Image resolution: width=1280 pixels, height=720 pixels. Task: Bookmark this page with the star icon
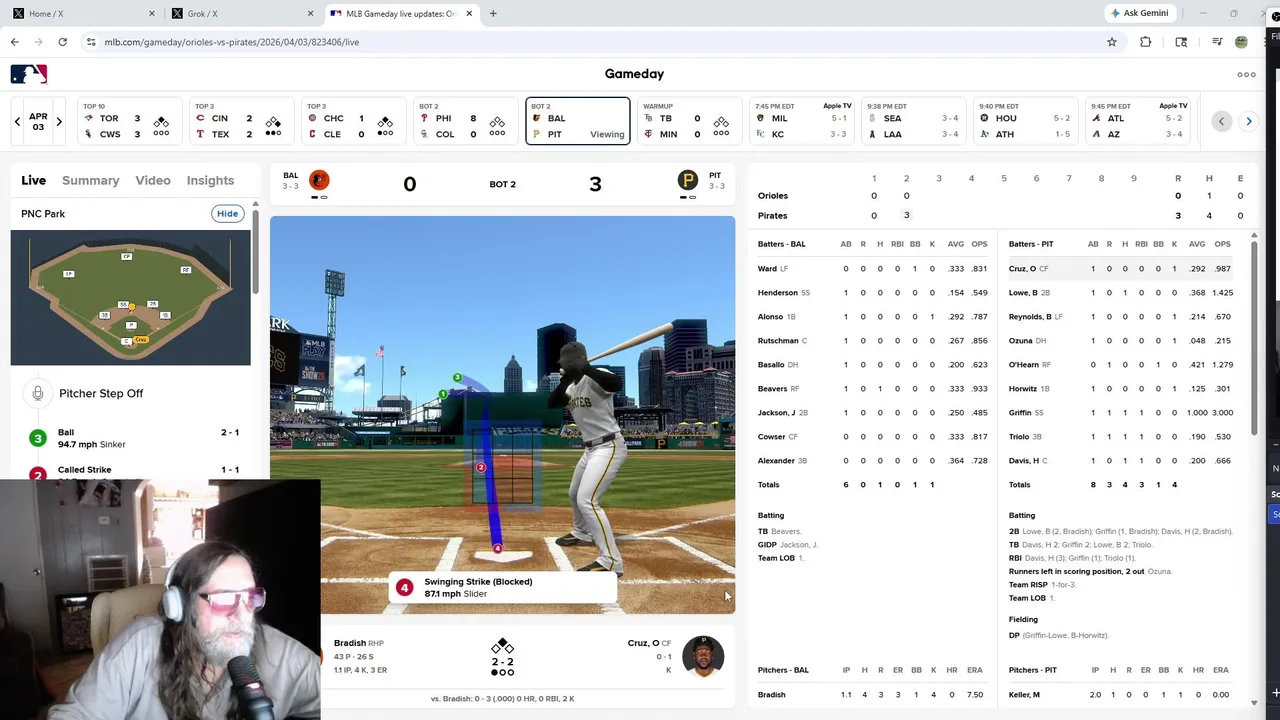(1111, 42)
